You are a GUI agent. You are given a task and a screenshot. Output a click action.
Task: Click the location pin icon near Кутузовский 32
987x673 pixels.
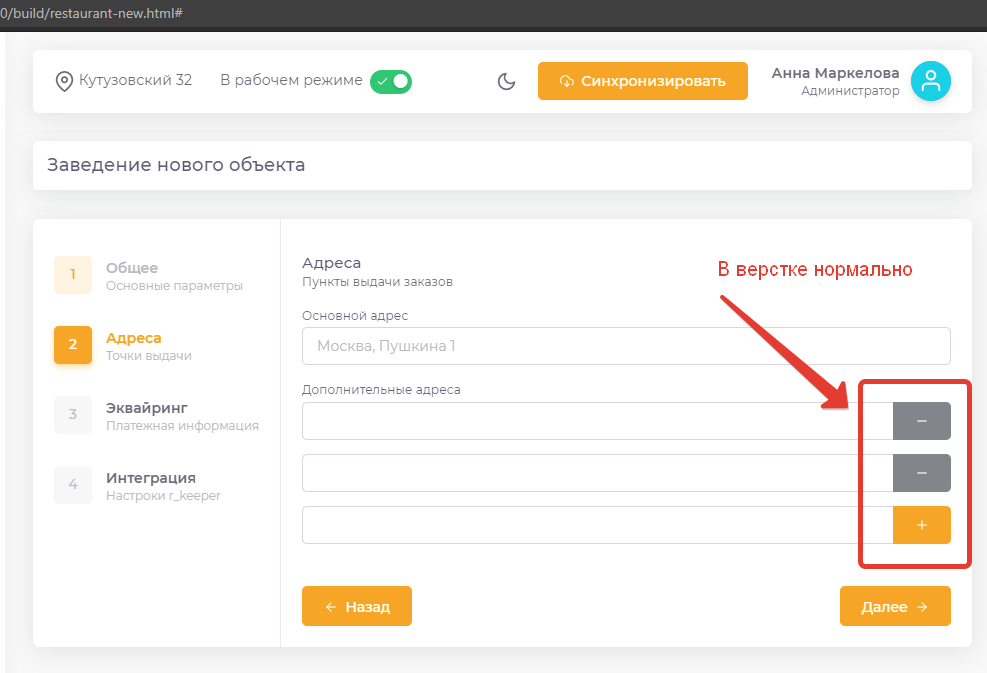point(65,81)
